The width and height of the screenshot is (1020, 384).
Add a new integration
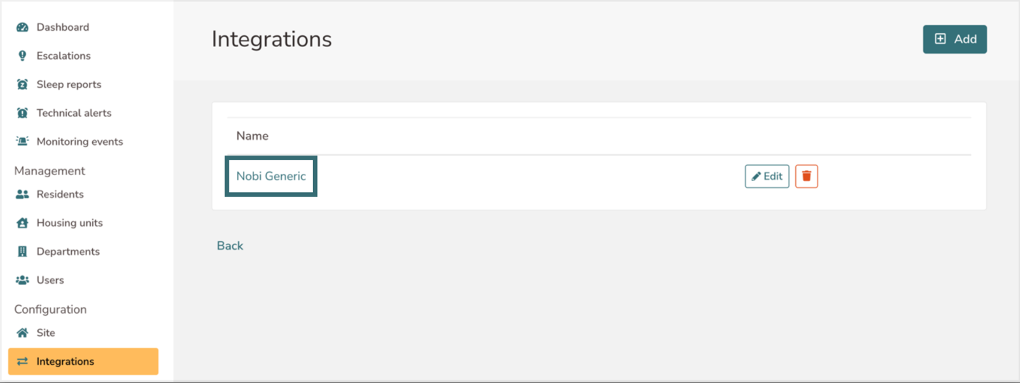955,39
